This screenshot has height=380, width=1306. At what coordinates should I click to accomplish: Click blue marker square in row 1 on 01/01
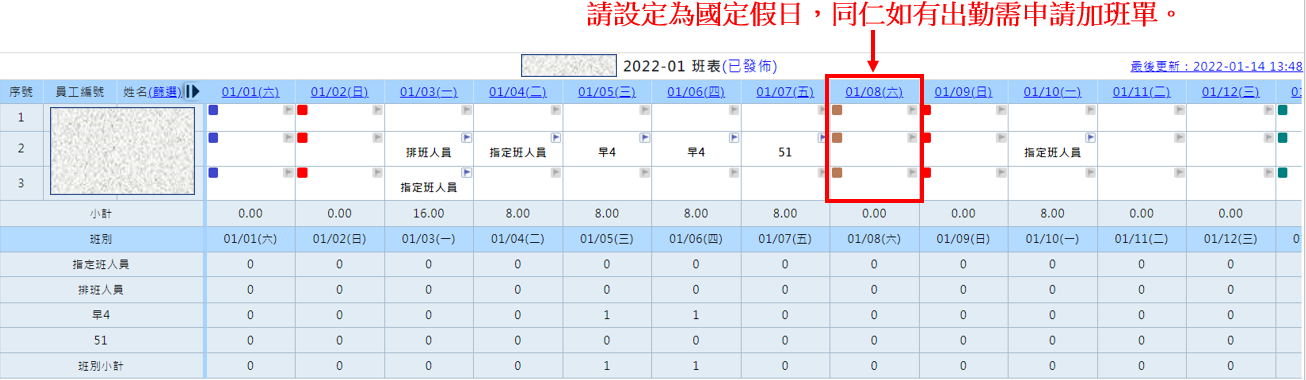click(213, 110)
